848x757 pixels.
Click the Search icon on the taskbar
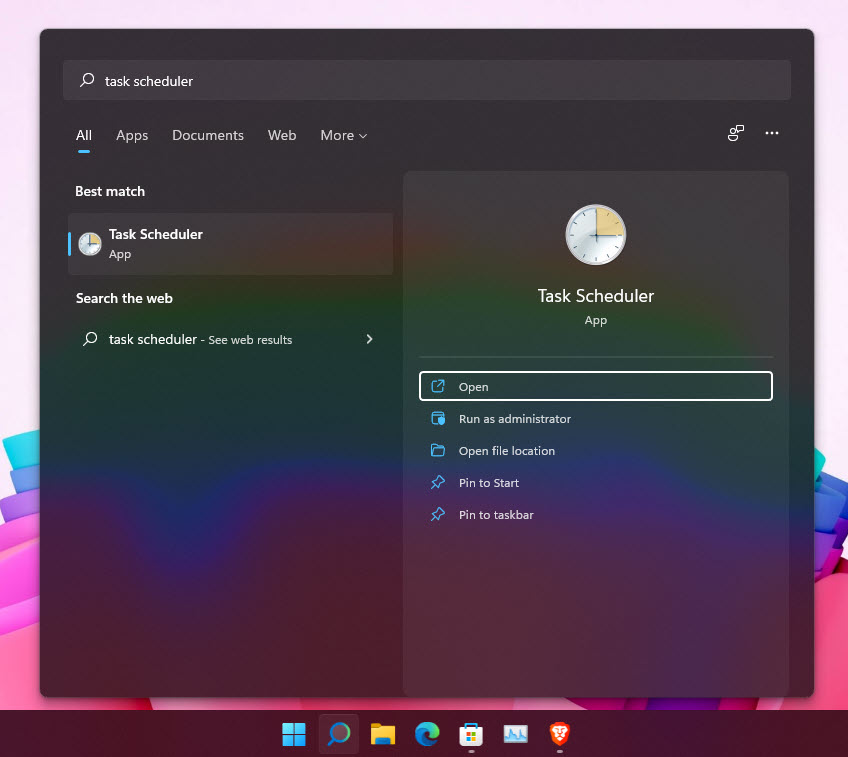click(x=339, y=734)
